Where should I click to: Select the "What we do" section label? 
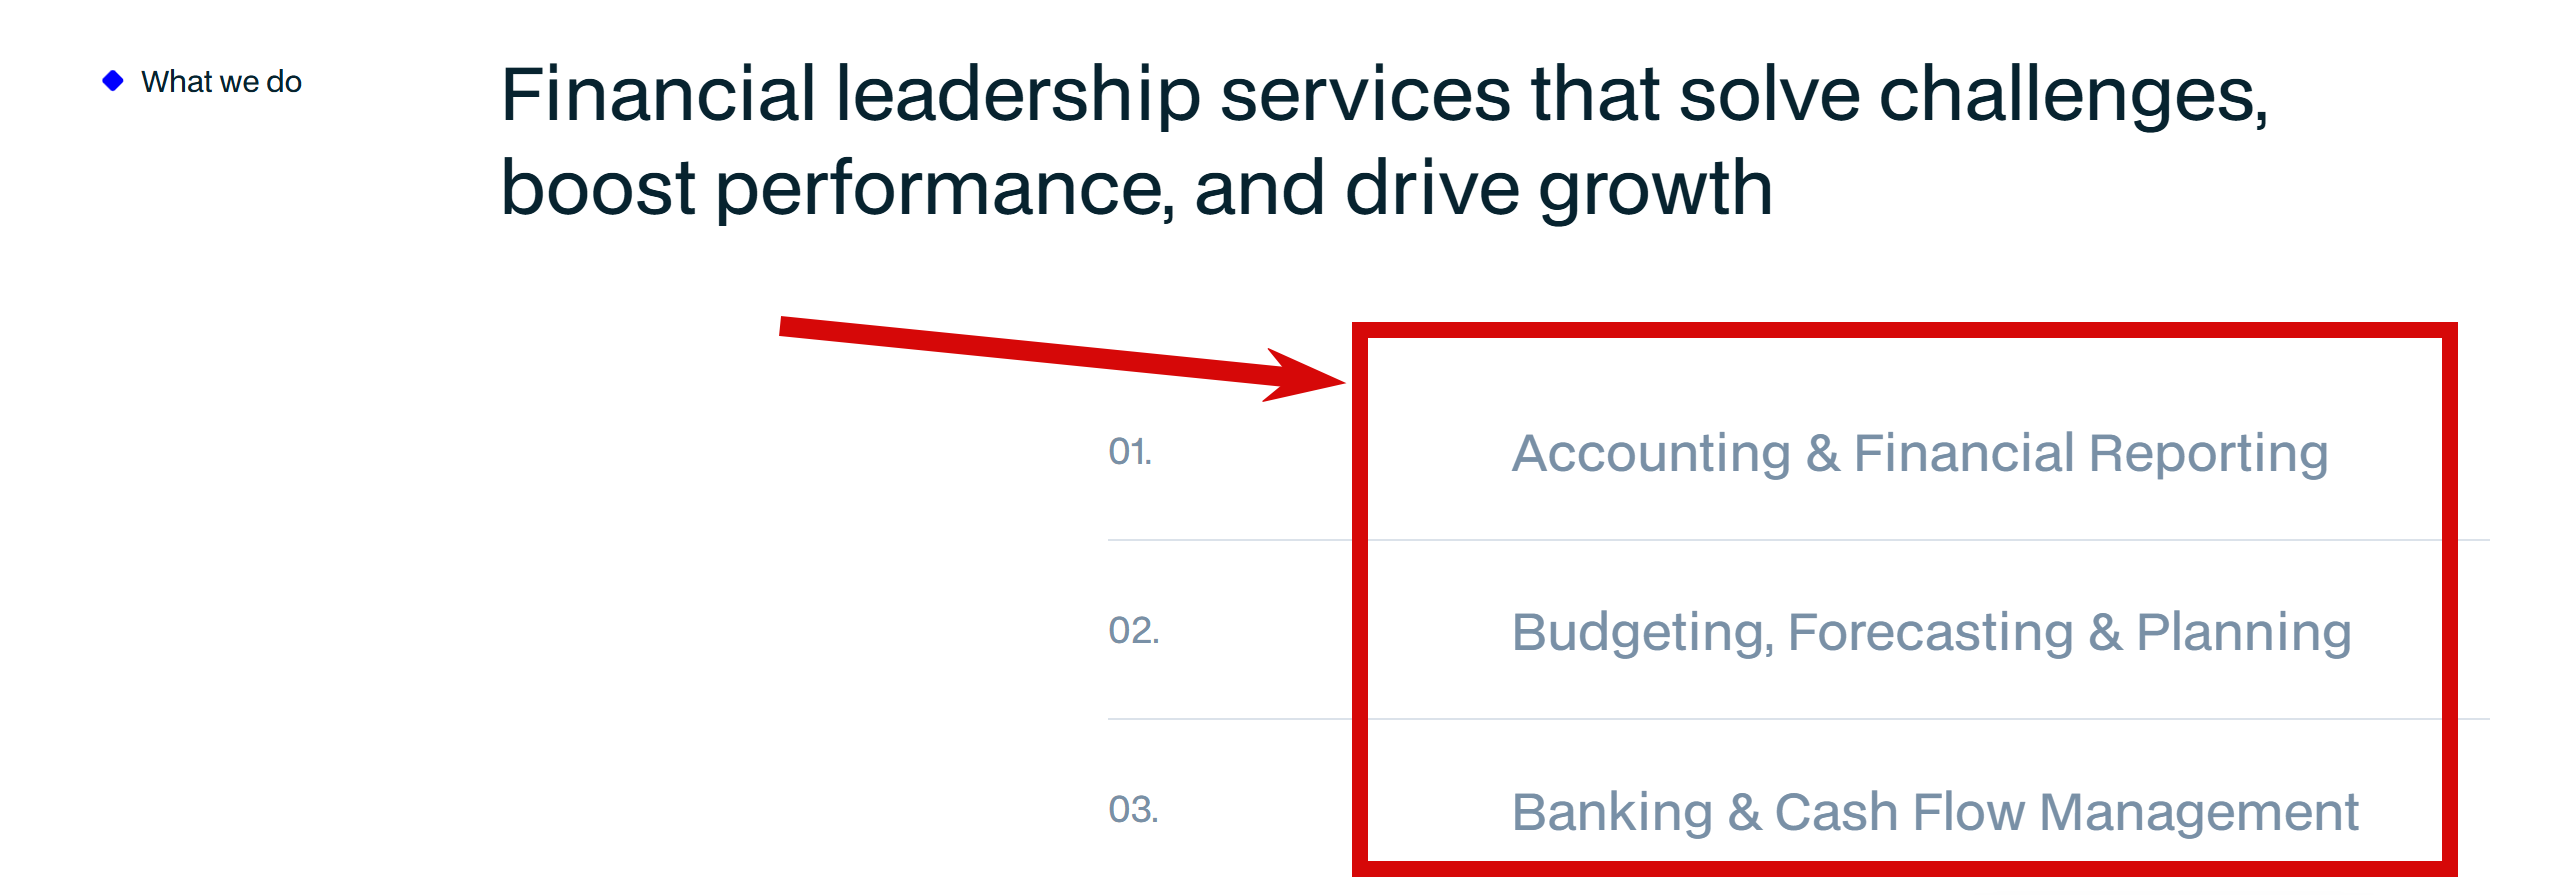(x=221, y=82)
